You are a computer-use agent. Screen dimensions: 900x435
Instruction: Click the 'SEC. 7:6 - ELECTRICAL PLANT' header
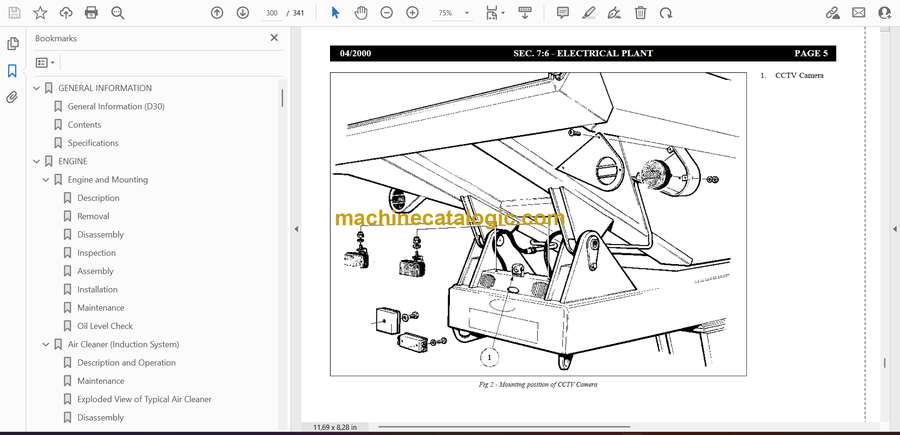(x=583, y=53)
